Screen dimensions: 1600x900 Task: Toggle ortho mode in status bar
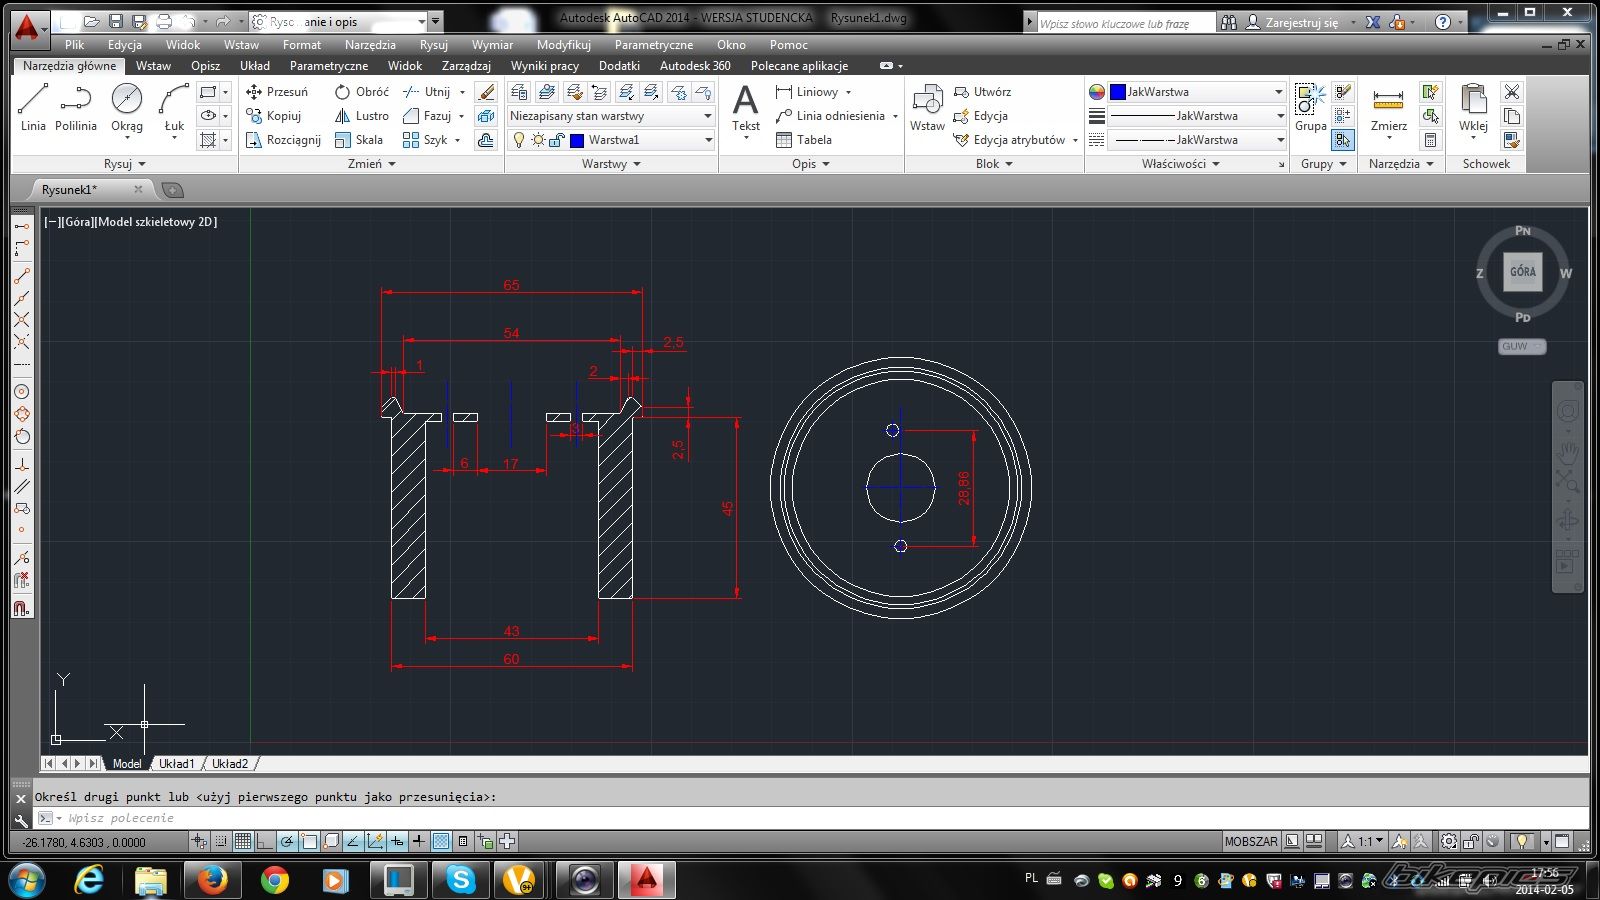pyautogui.click(x=265, y=841)
